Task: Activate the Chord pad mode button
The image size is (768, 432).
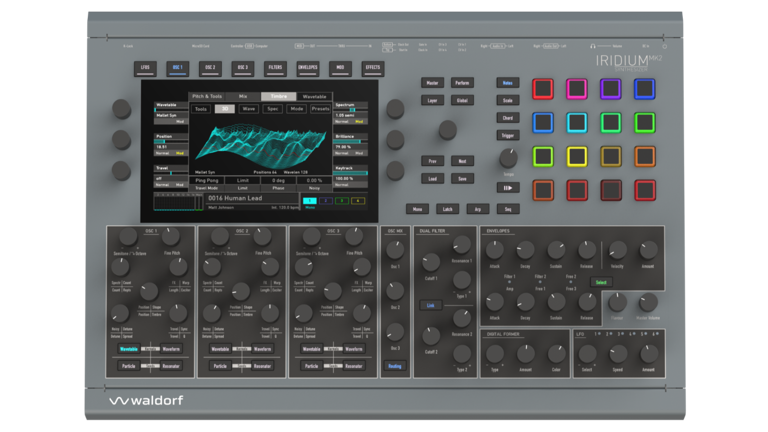Action: pos(507,118)
